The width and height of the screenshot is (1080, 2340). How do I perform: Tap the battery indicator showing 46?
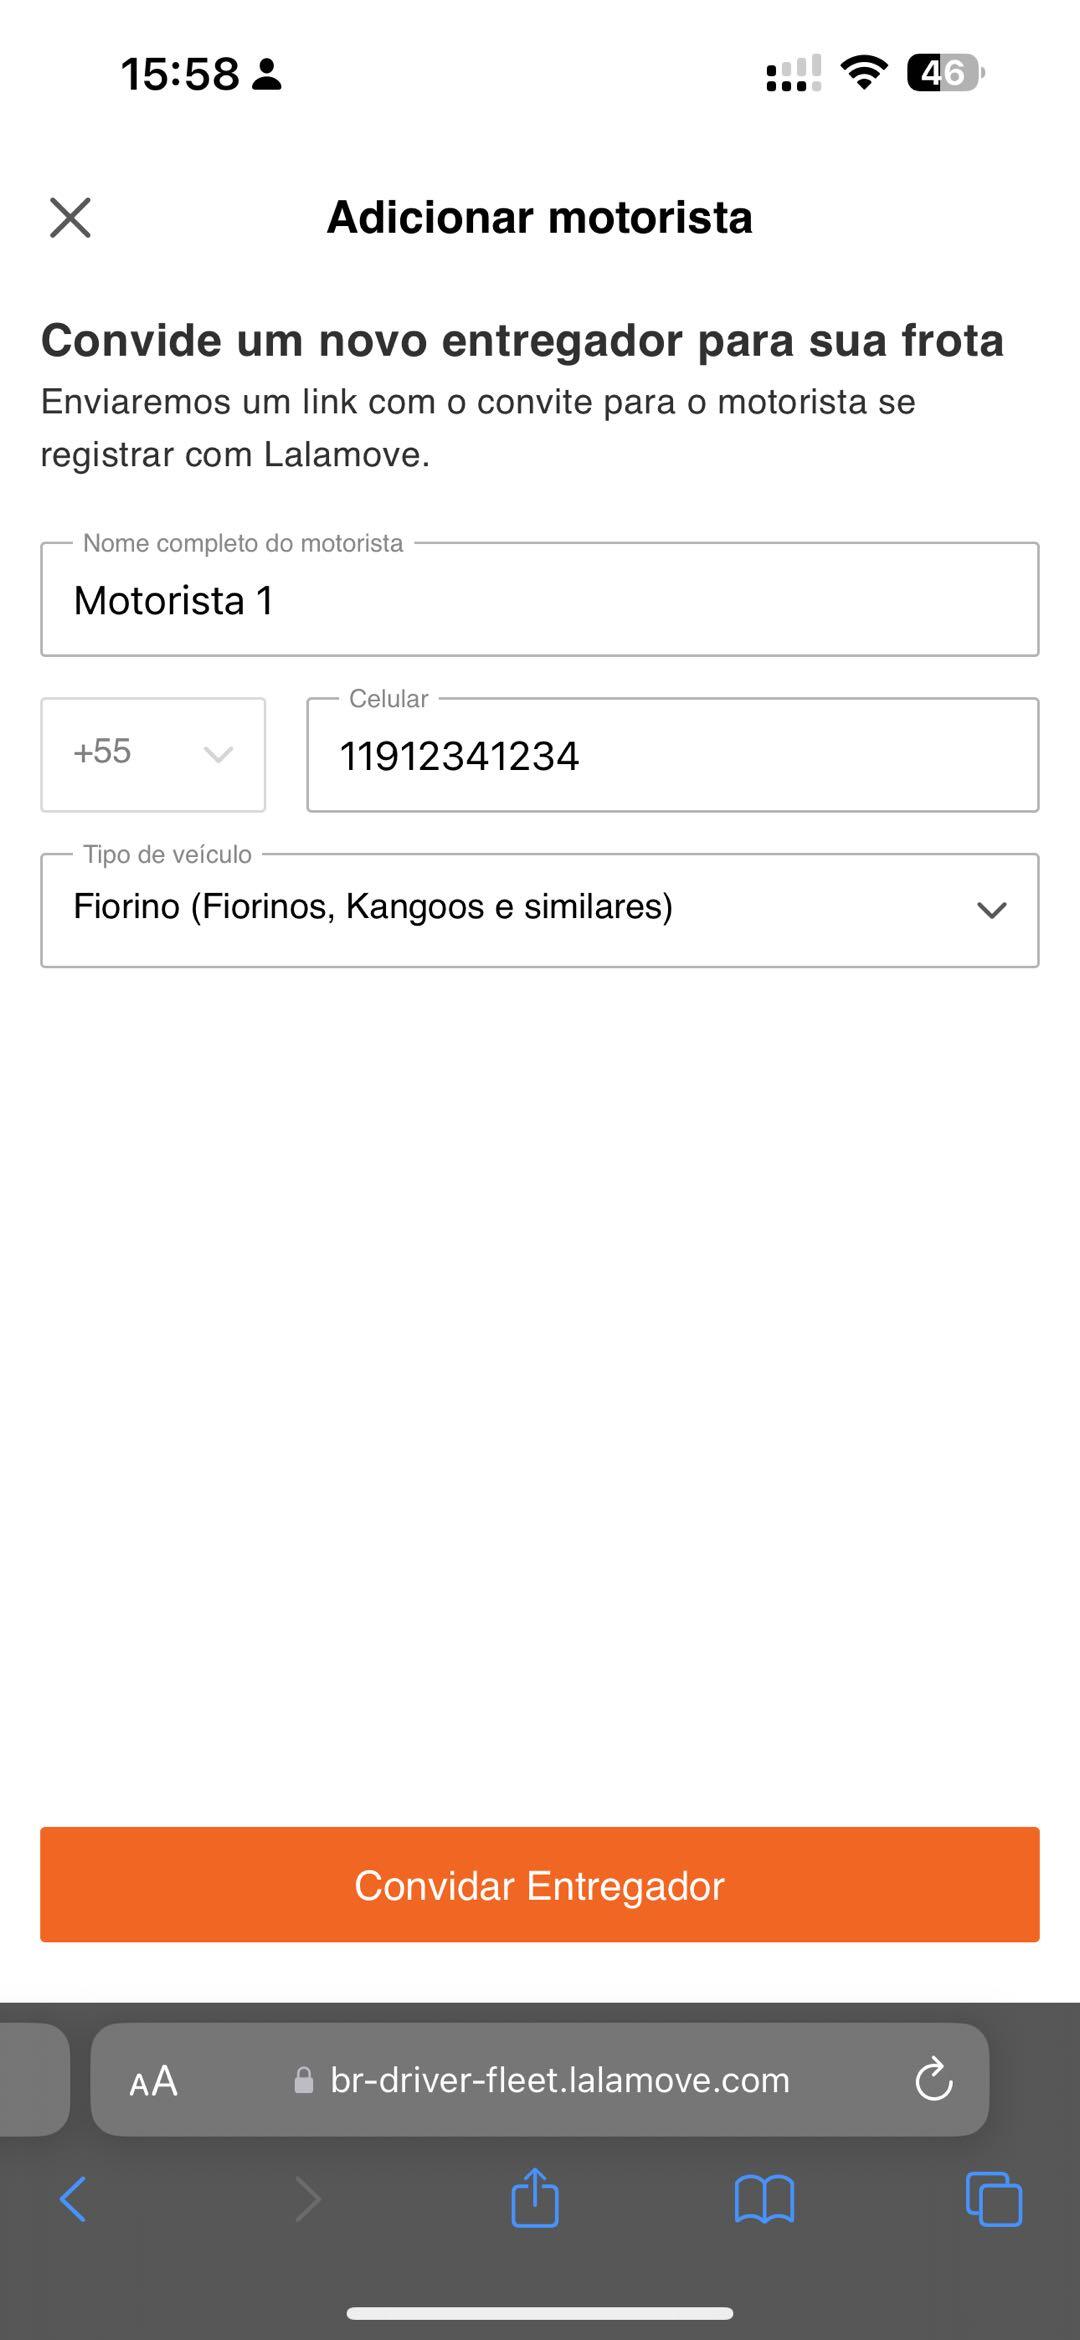[x=945, y=73]
